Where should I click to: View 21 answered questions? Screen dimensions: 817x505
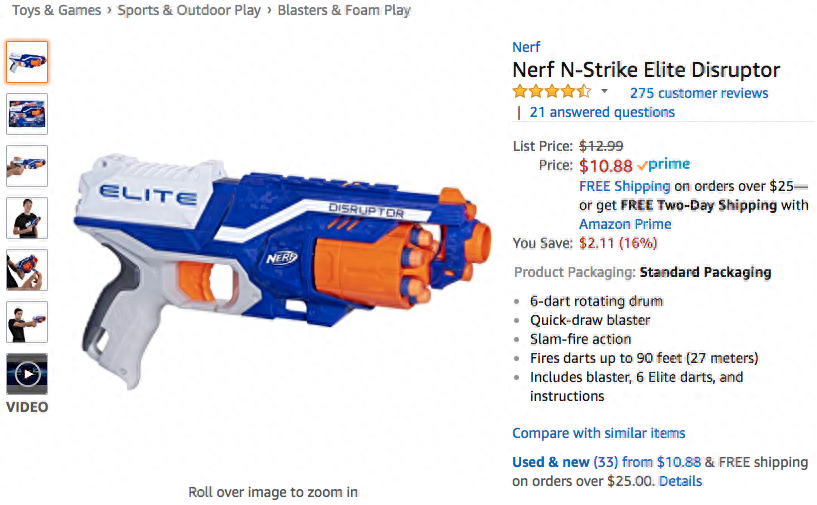[602, 112]
